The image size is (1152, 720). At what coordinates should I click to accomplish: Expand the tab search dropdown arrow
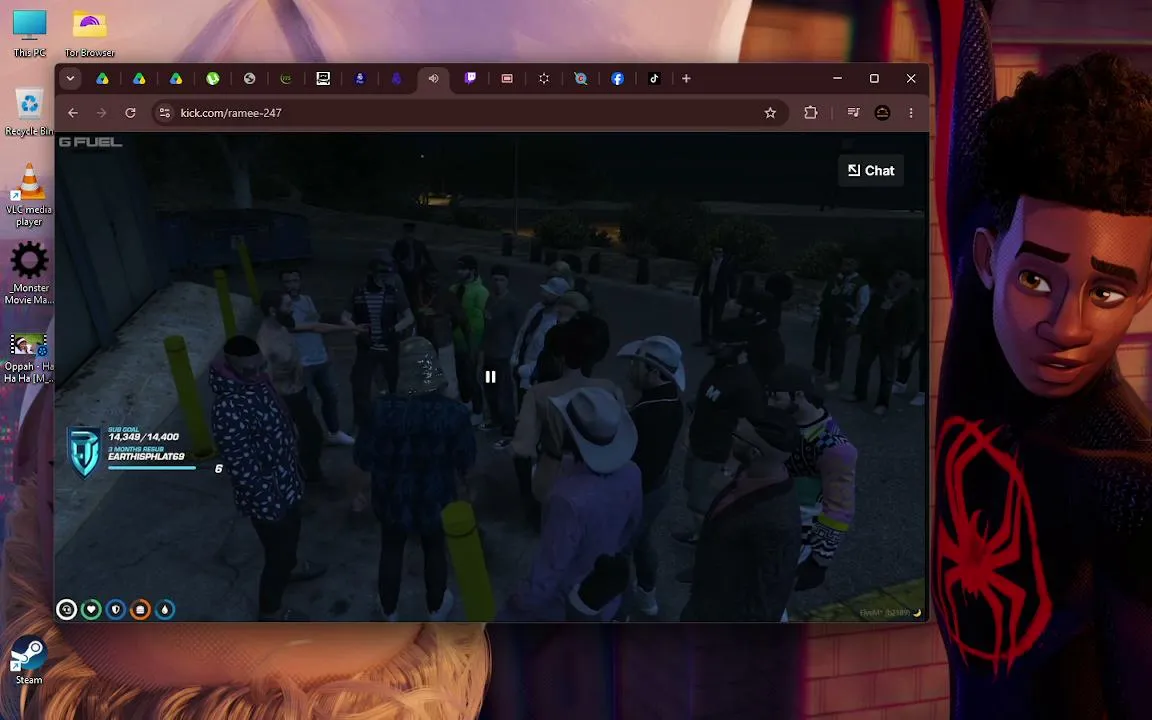[x=71, y=78]
